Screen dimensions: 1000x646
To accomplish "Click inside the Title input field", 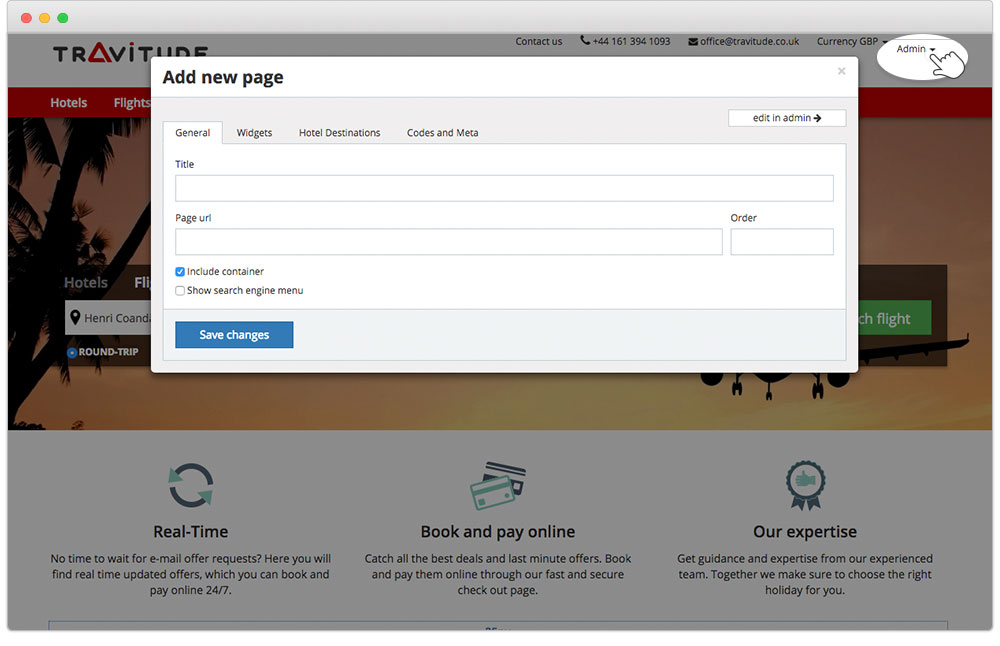I will (503, 188).
